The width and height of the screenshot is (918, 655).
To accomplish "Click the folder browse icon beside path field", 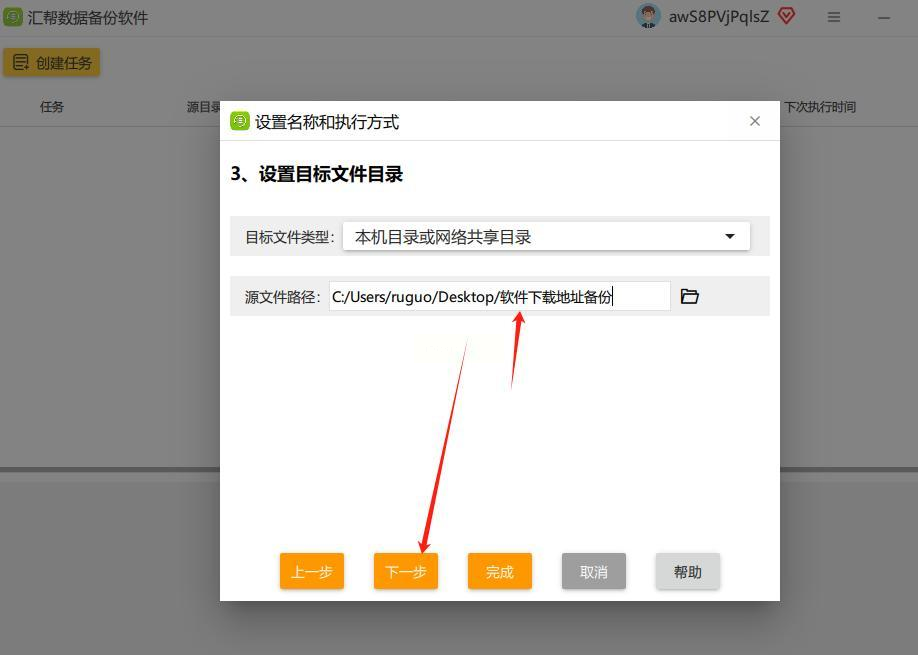I will pos(689,296).
